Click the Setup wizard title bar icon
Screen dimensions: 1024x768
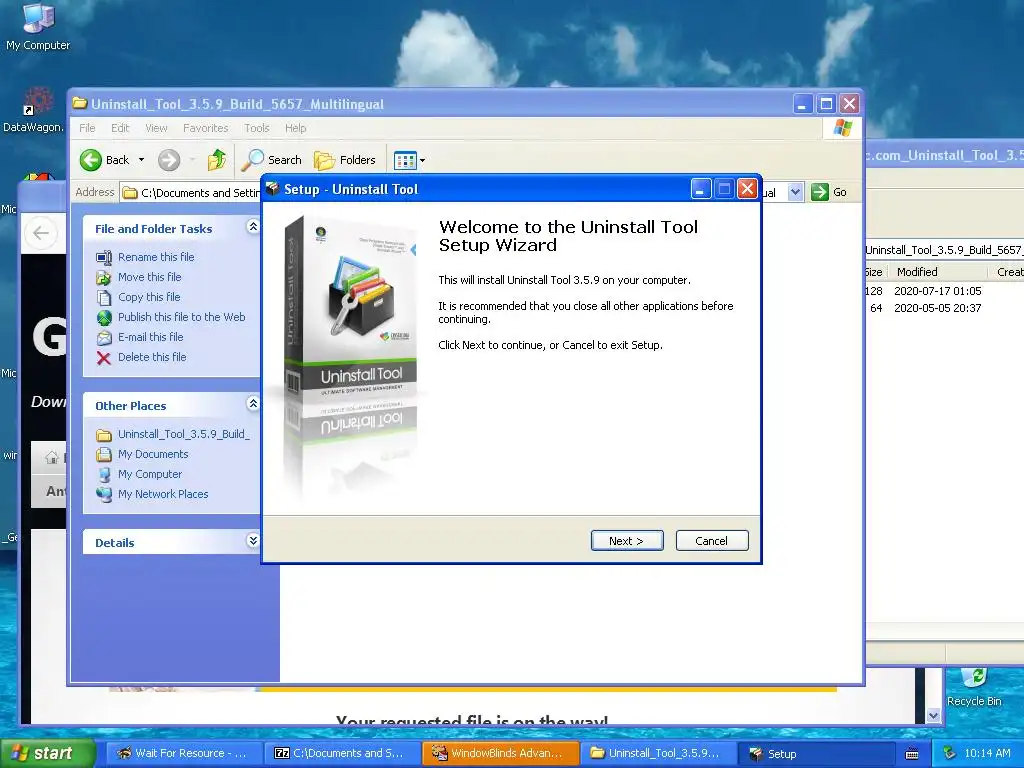coord(272,189)
